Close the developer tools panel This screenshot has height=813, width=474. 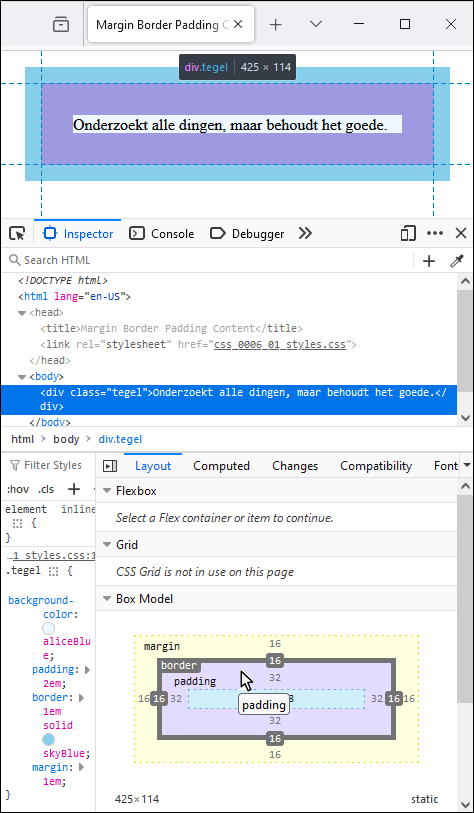461,233
